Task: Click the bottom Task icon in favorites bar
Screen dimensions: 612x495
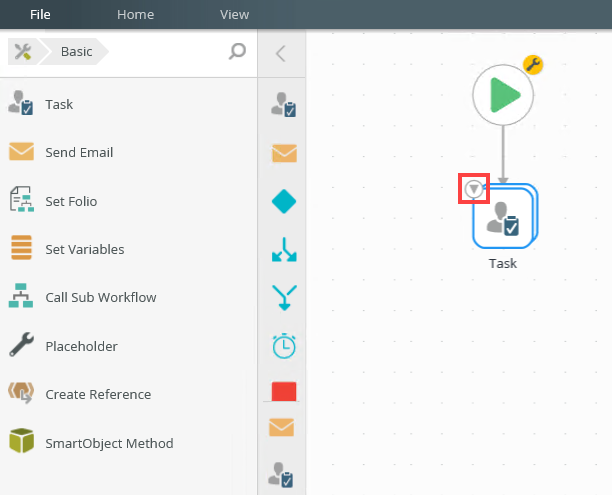Action: [x=281, y=475]
